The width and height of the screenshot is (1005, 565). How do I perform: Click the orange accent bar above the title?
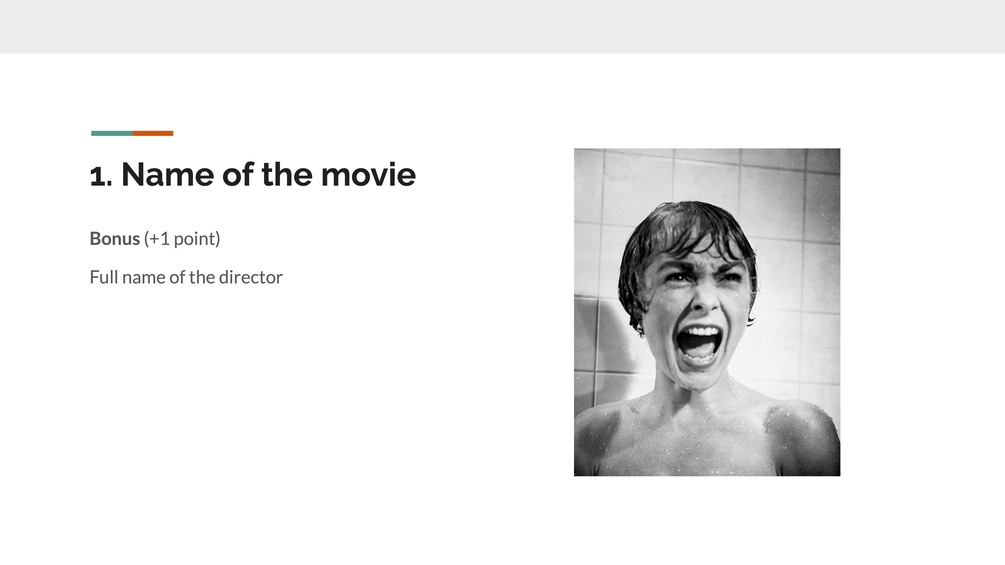(153, 133)
